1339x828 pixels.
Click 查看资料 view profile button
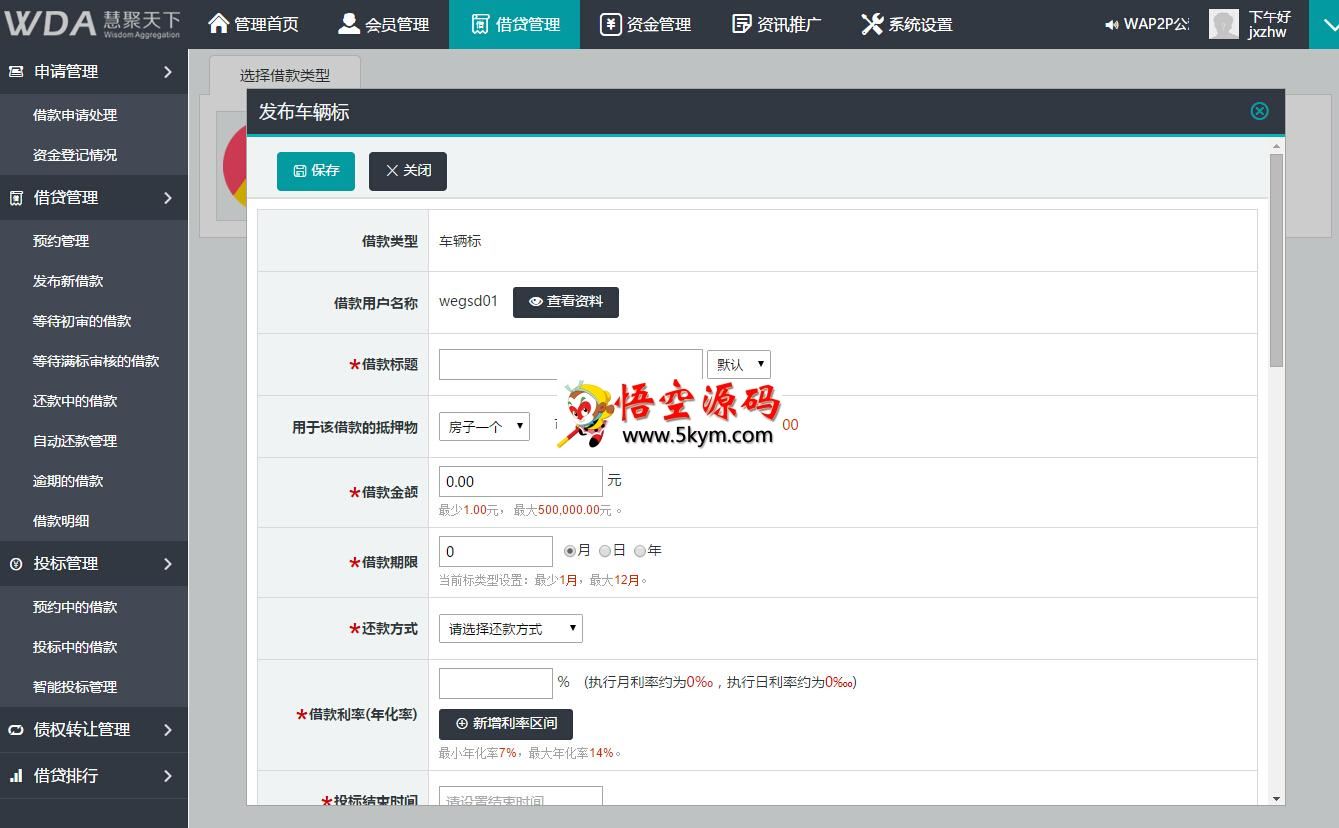566,302
